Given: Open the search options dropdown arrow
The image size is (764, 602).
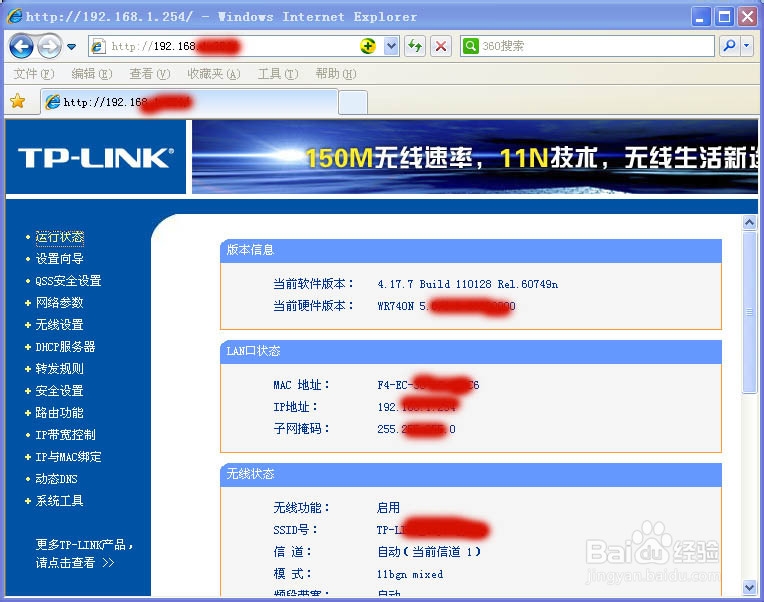Looking at the screenshot, I should (x=746, y=46).
